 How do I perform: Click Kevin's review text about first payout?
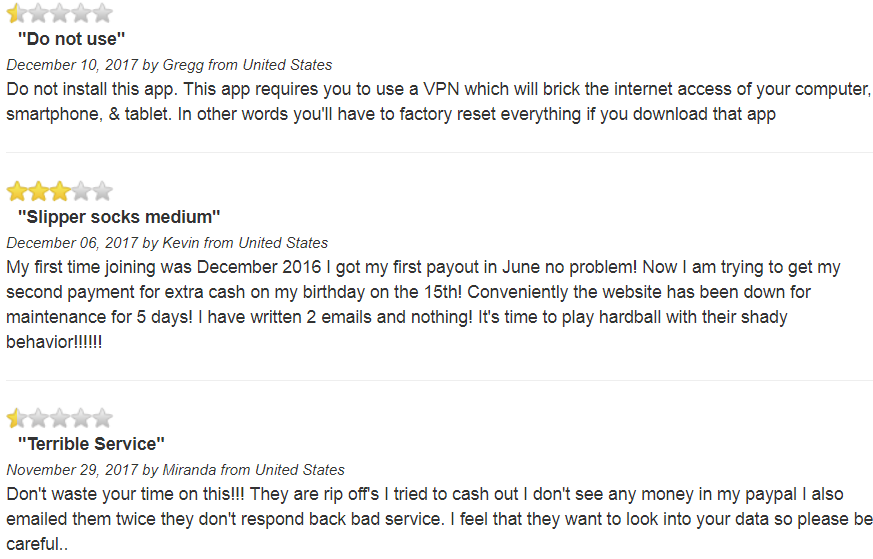point(423,305)
